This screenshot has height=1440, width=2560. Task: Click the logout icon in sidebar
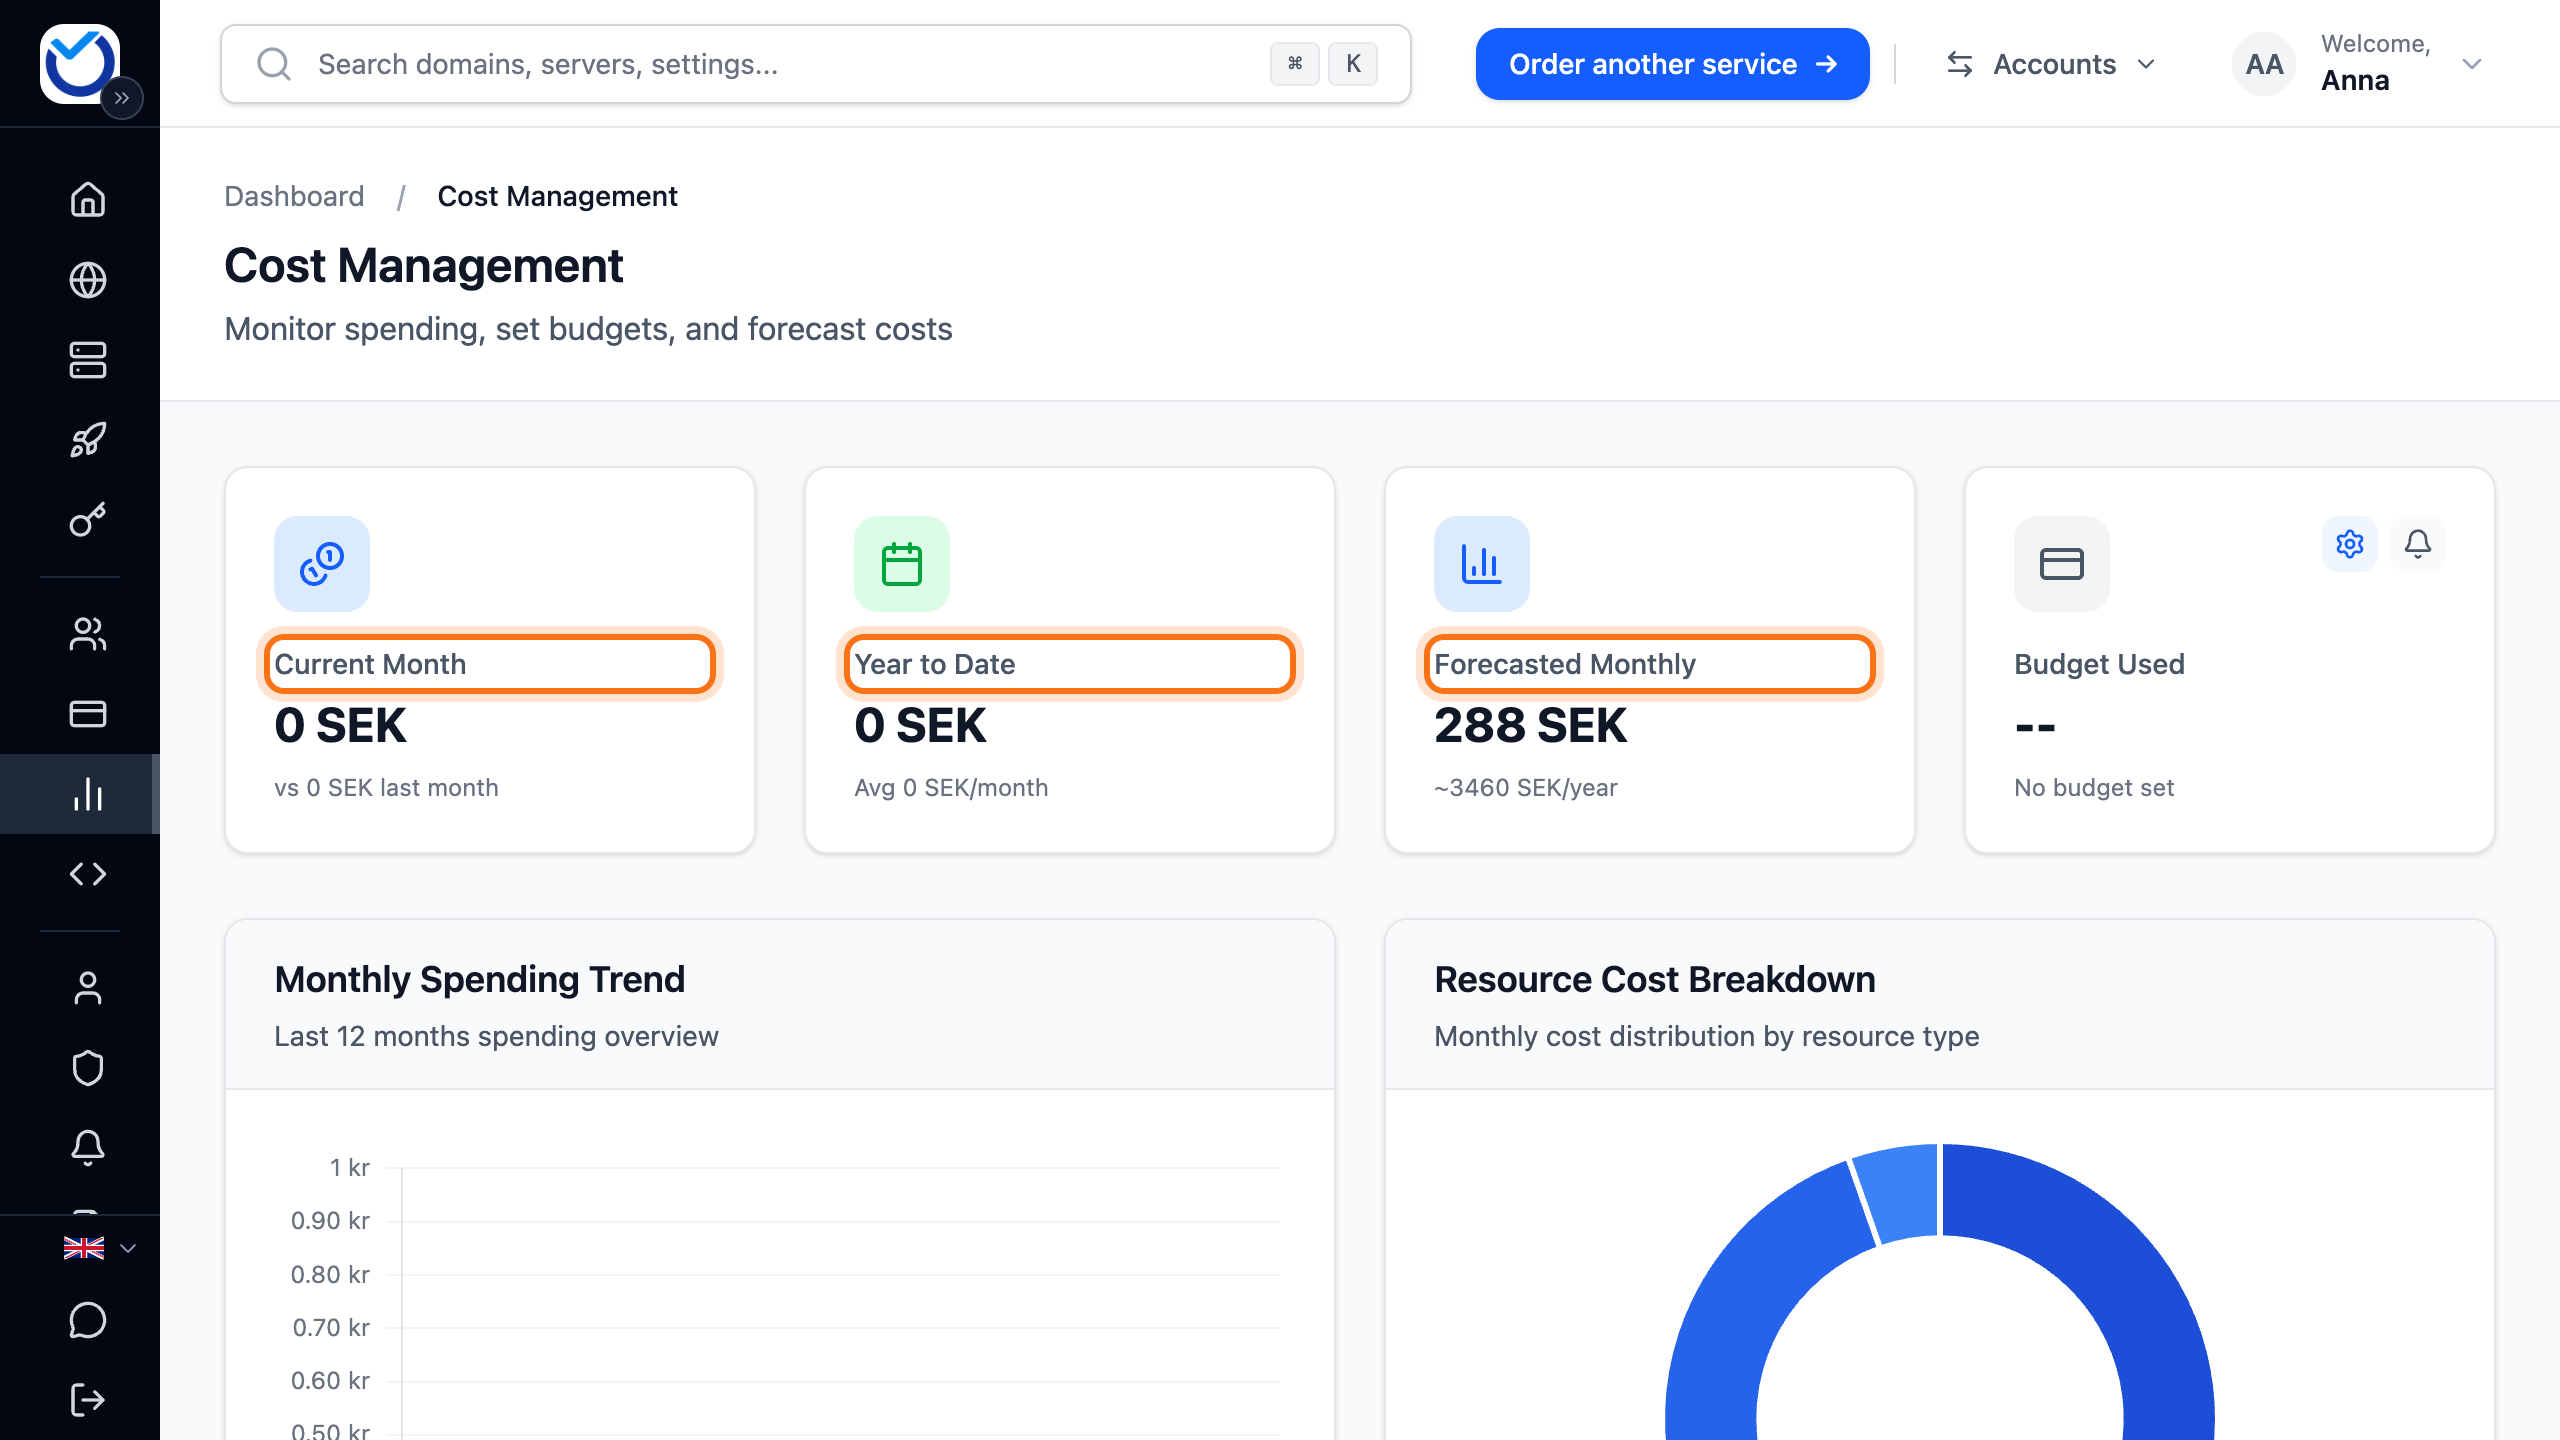[x=88, y=1400]
